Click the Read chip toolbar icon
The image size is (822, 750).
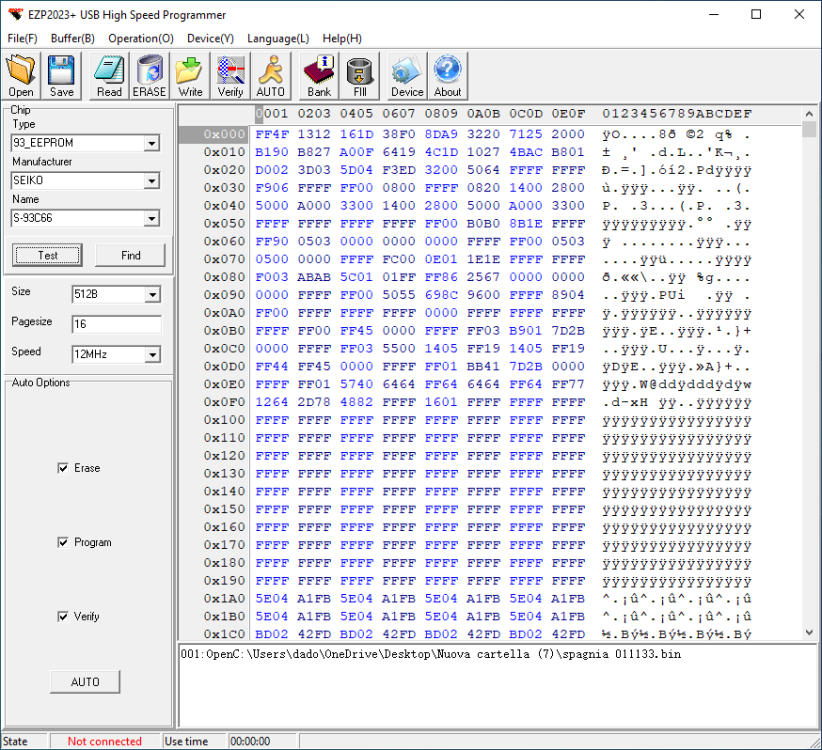click(109, 76)
